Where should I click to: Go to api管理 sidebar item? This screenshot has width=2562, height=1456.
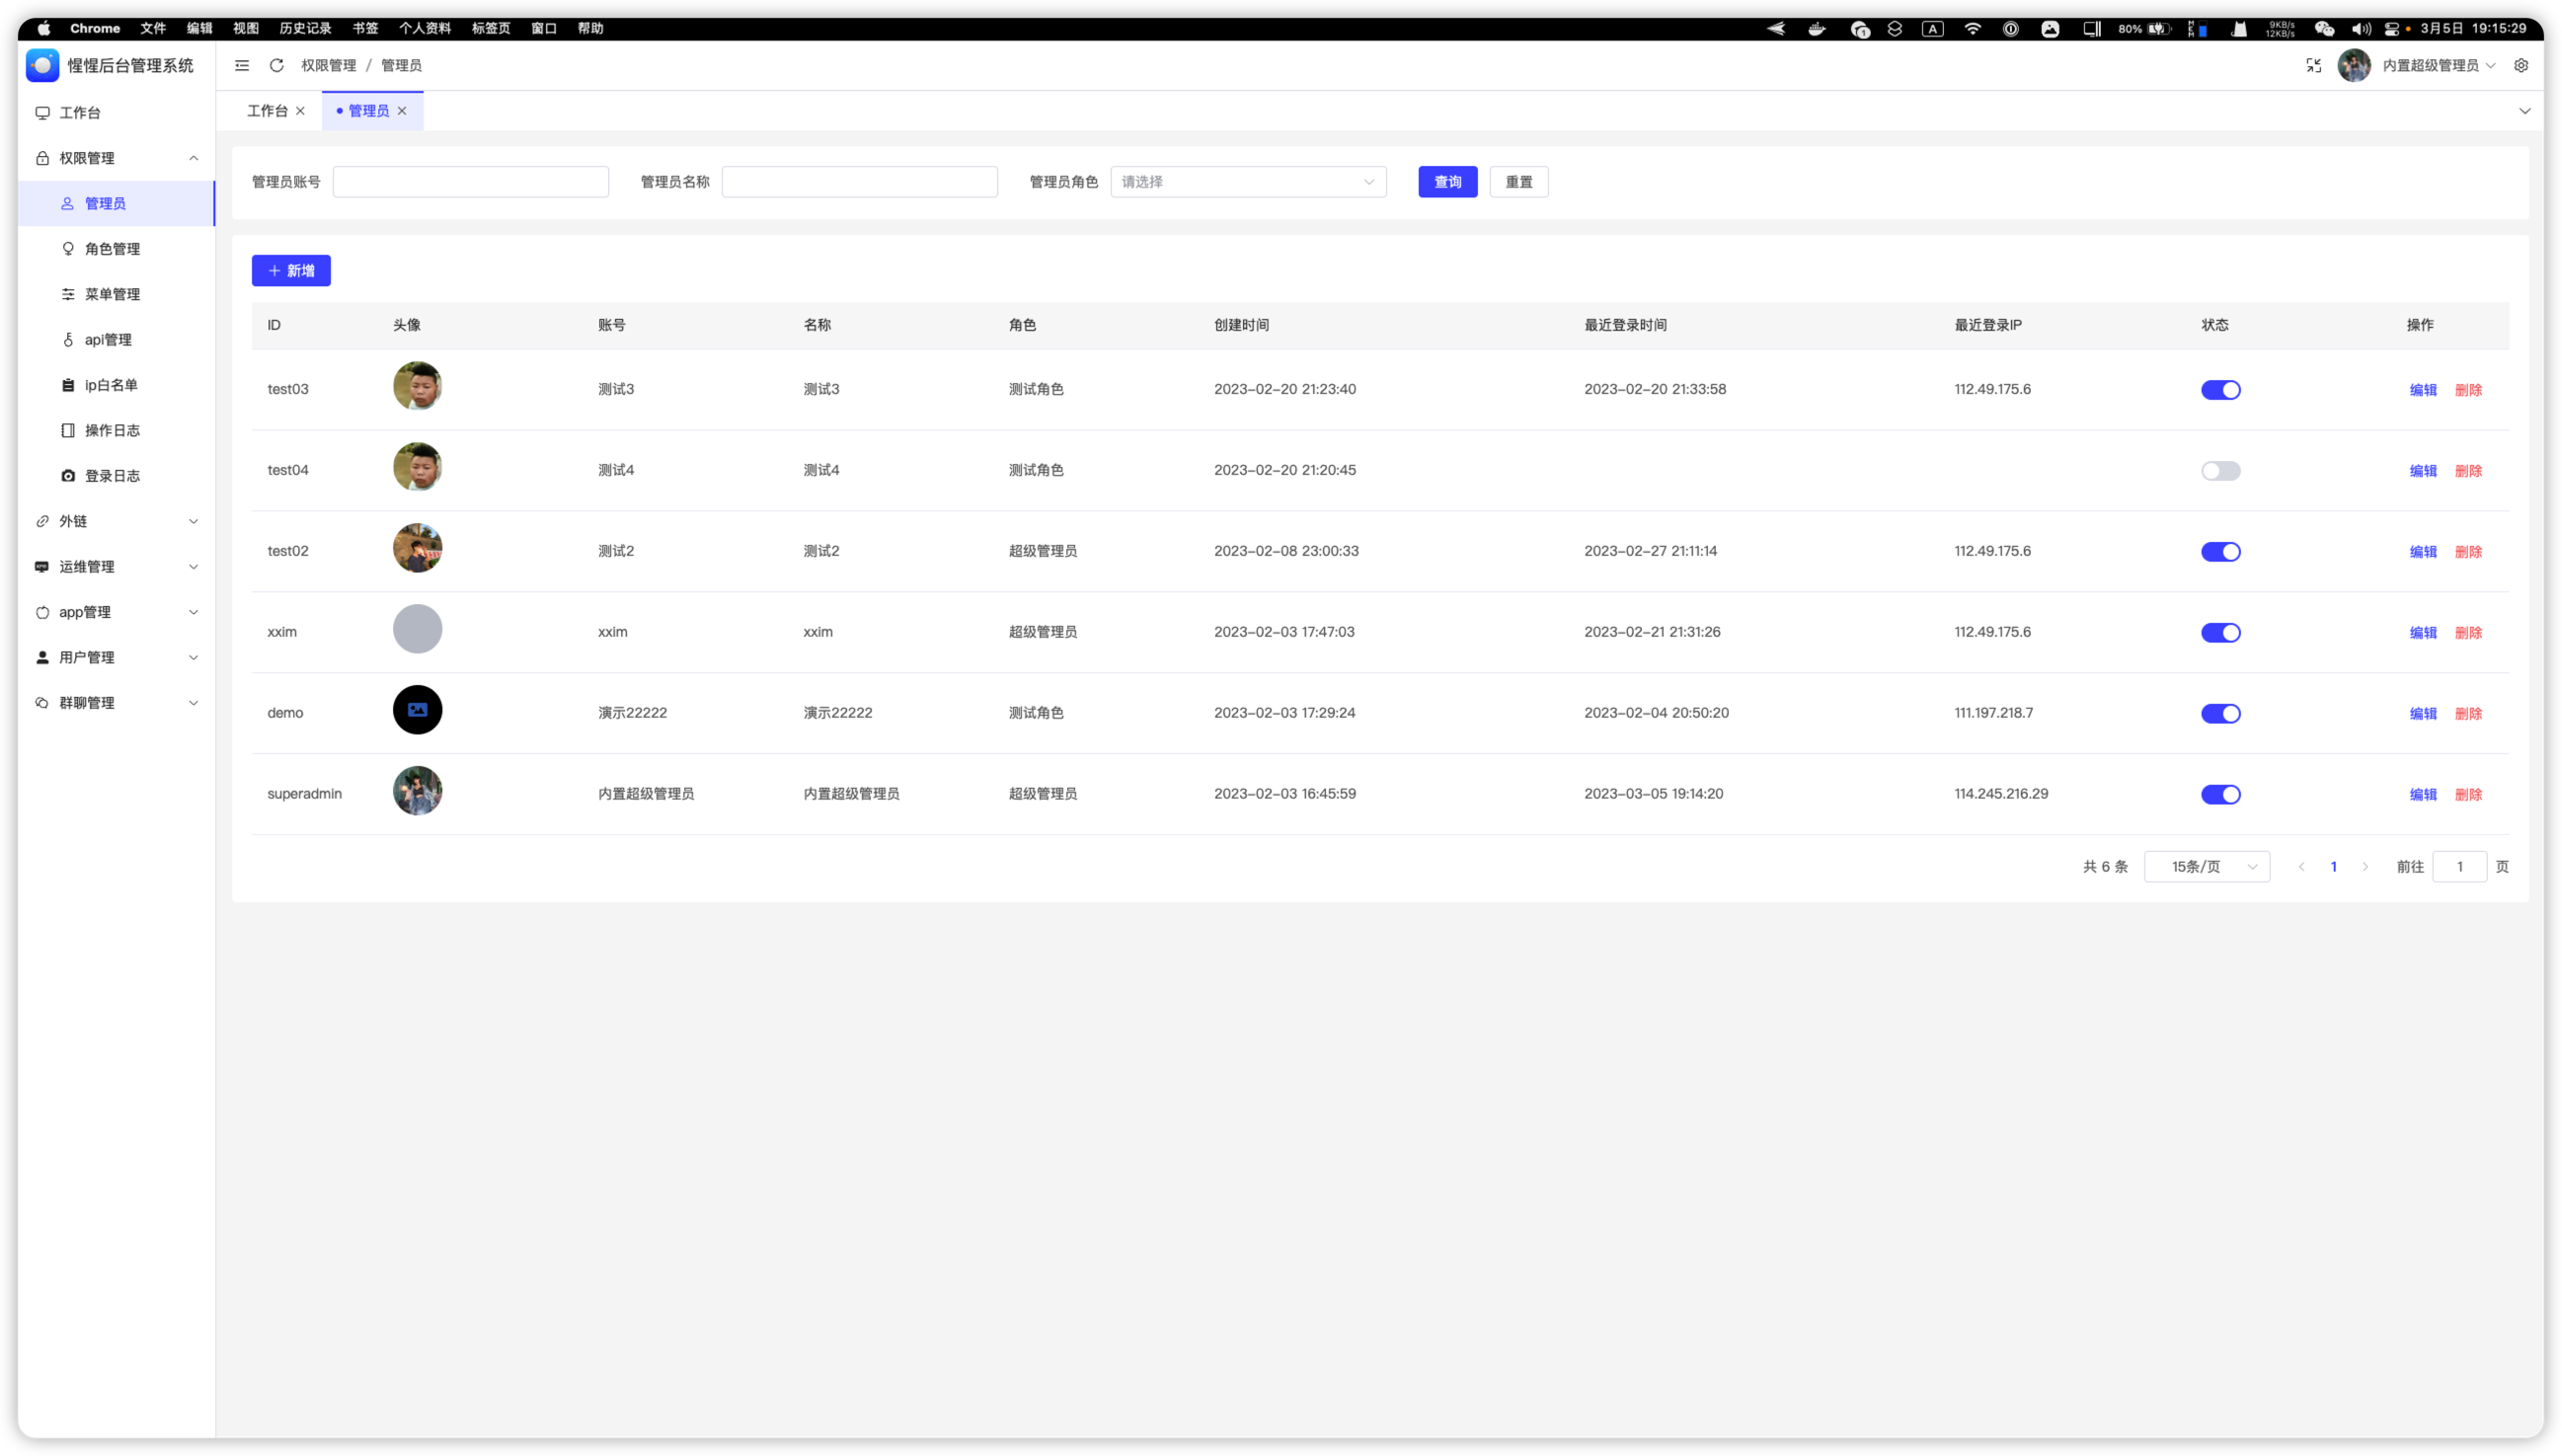[x=108, y=340]
